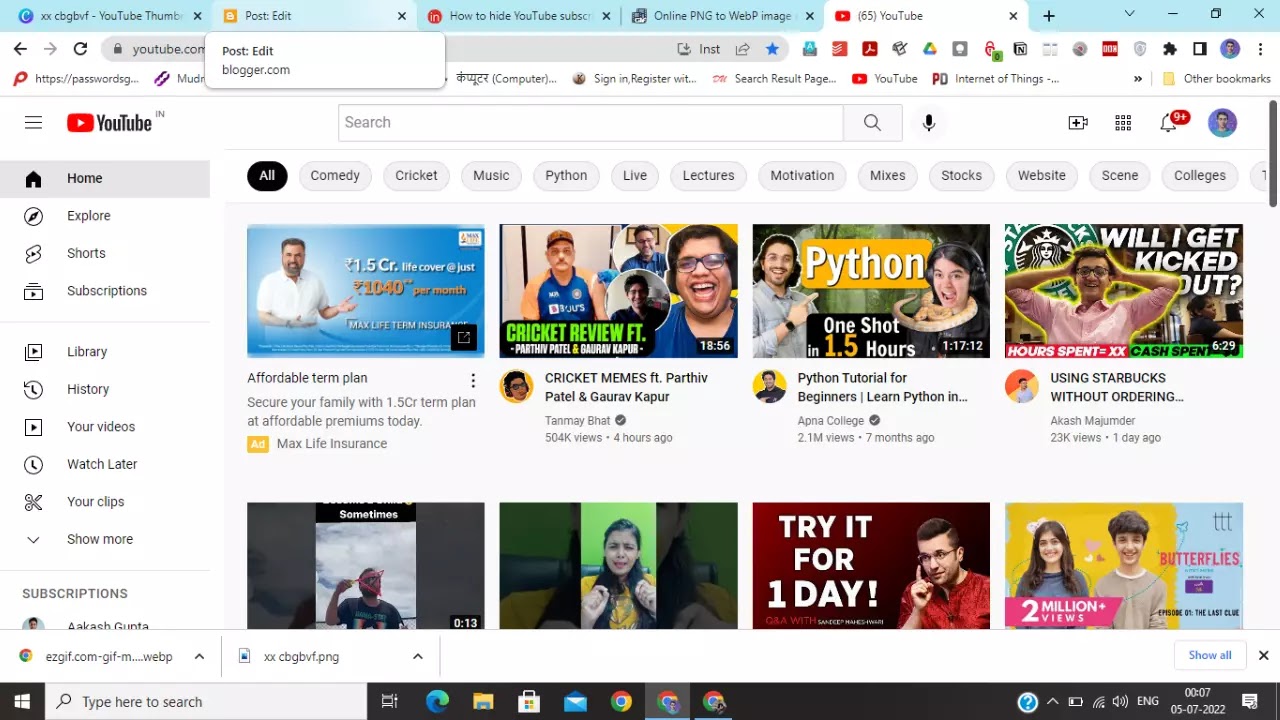1280x720 pixels.
Task: Open Subscriptions in the sidebar
Action: click(x=105, y=291)
